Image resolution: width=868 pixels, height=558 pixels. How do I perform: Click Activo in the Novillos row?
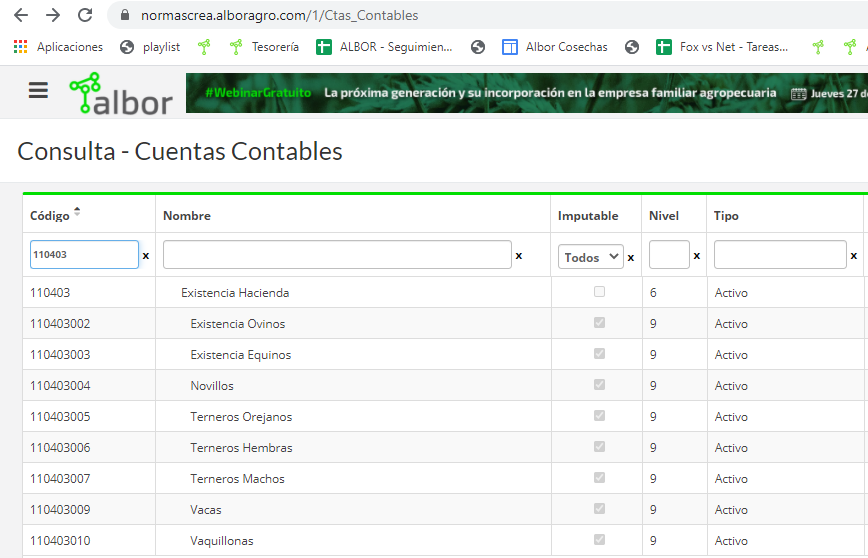[731, 386]
